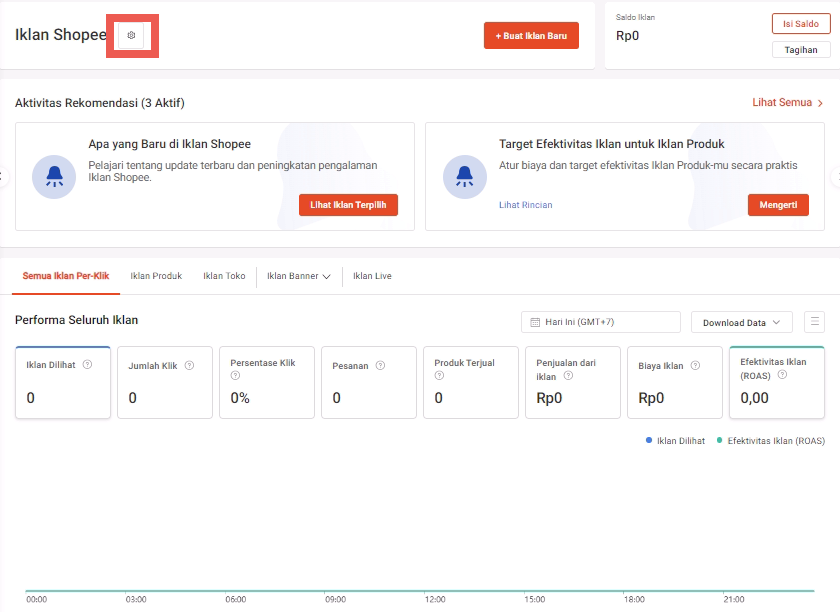The image size is (840, 612).
Task: Click help icon under Persentase Klik
Action: pos(235,376)
